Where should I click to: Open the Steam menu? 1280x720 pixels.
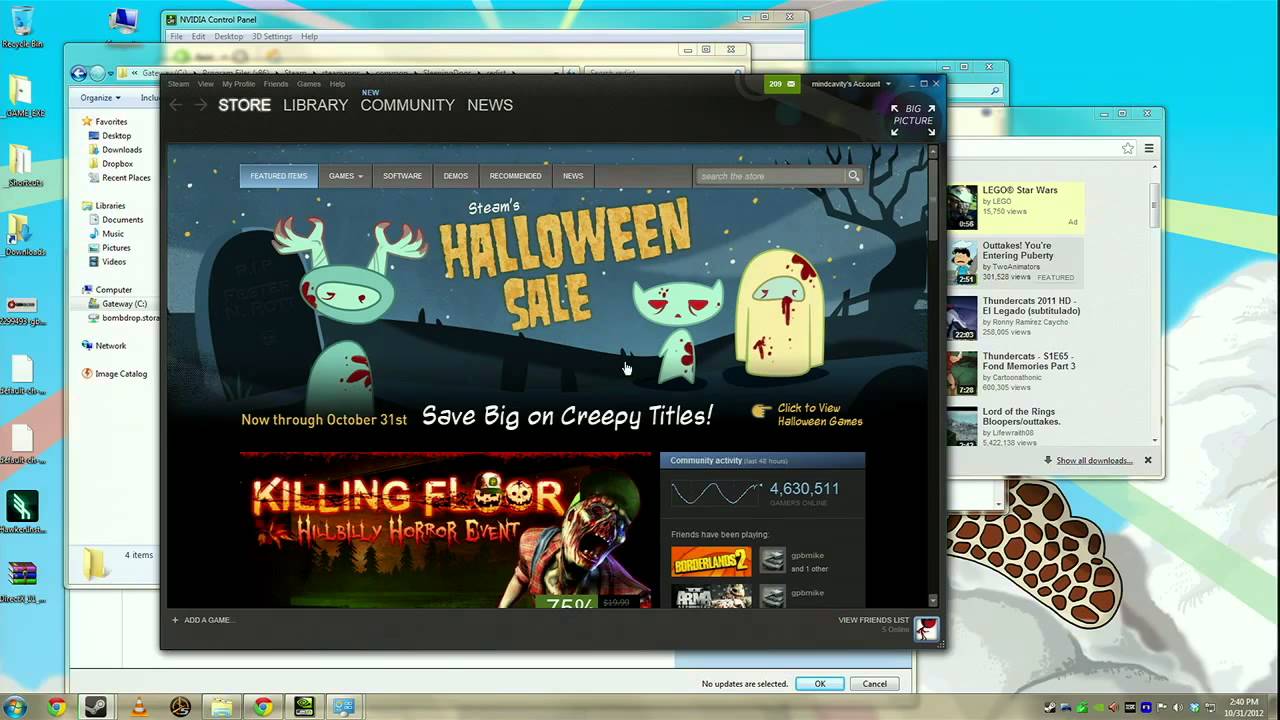pyautogui.click(x=178, y=84)
